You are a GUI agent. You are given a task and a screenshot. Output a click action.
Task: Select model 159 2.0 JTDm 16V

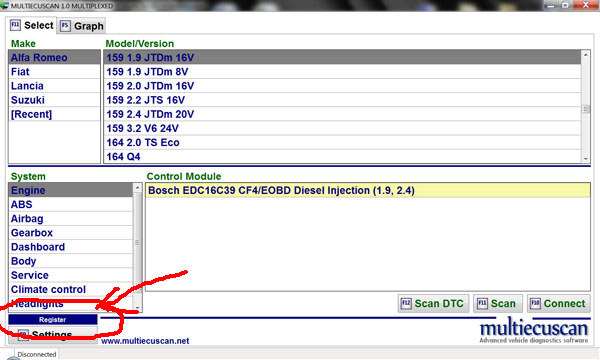[x=342, y=86]
